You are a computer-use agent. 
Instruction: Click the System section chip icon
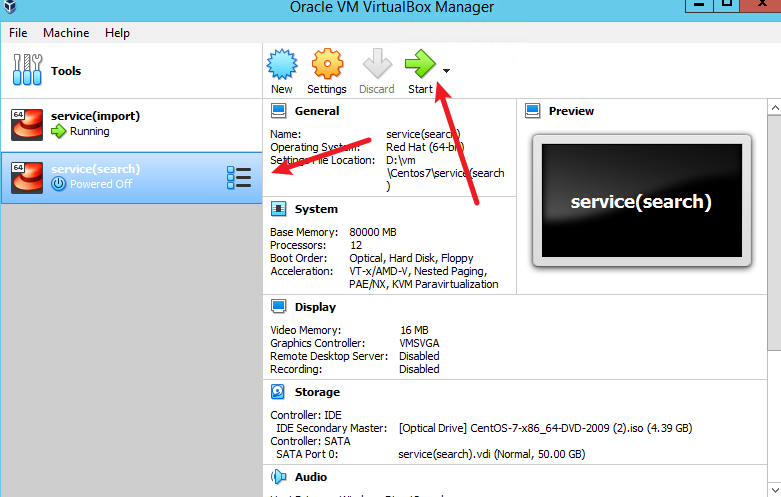click(x=278, y=209)
